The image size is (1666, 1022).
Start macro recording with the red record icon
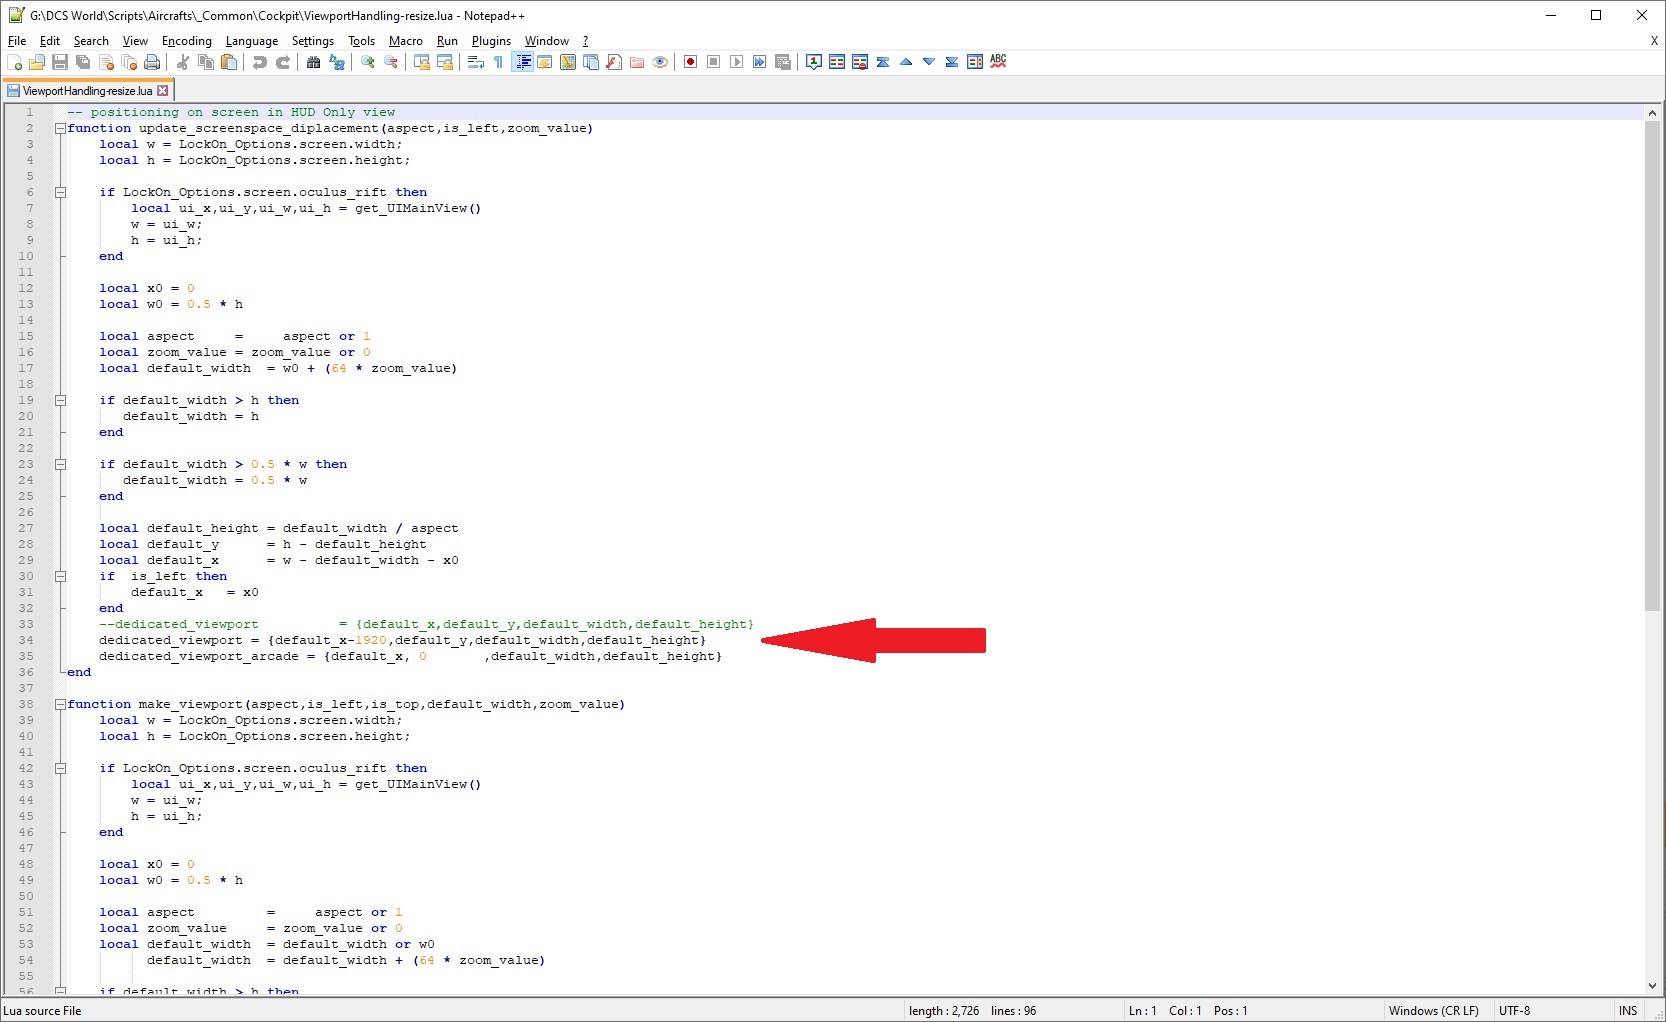[x=690, y=62]
